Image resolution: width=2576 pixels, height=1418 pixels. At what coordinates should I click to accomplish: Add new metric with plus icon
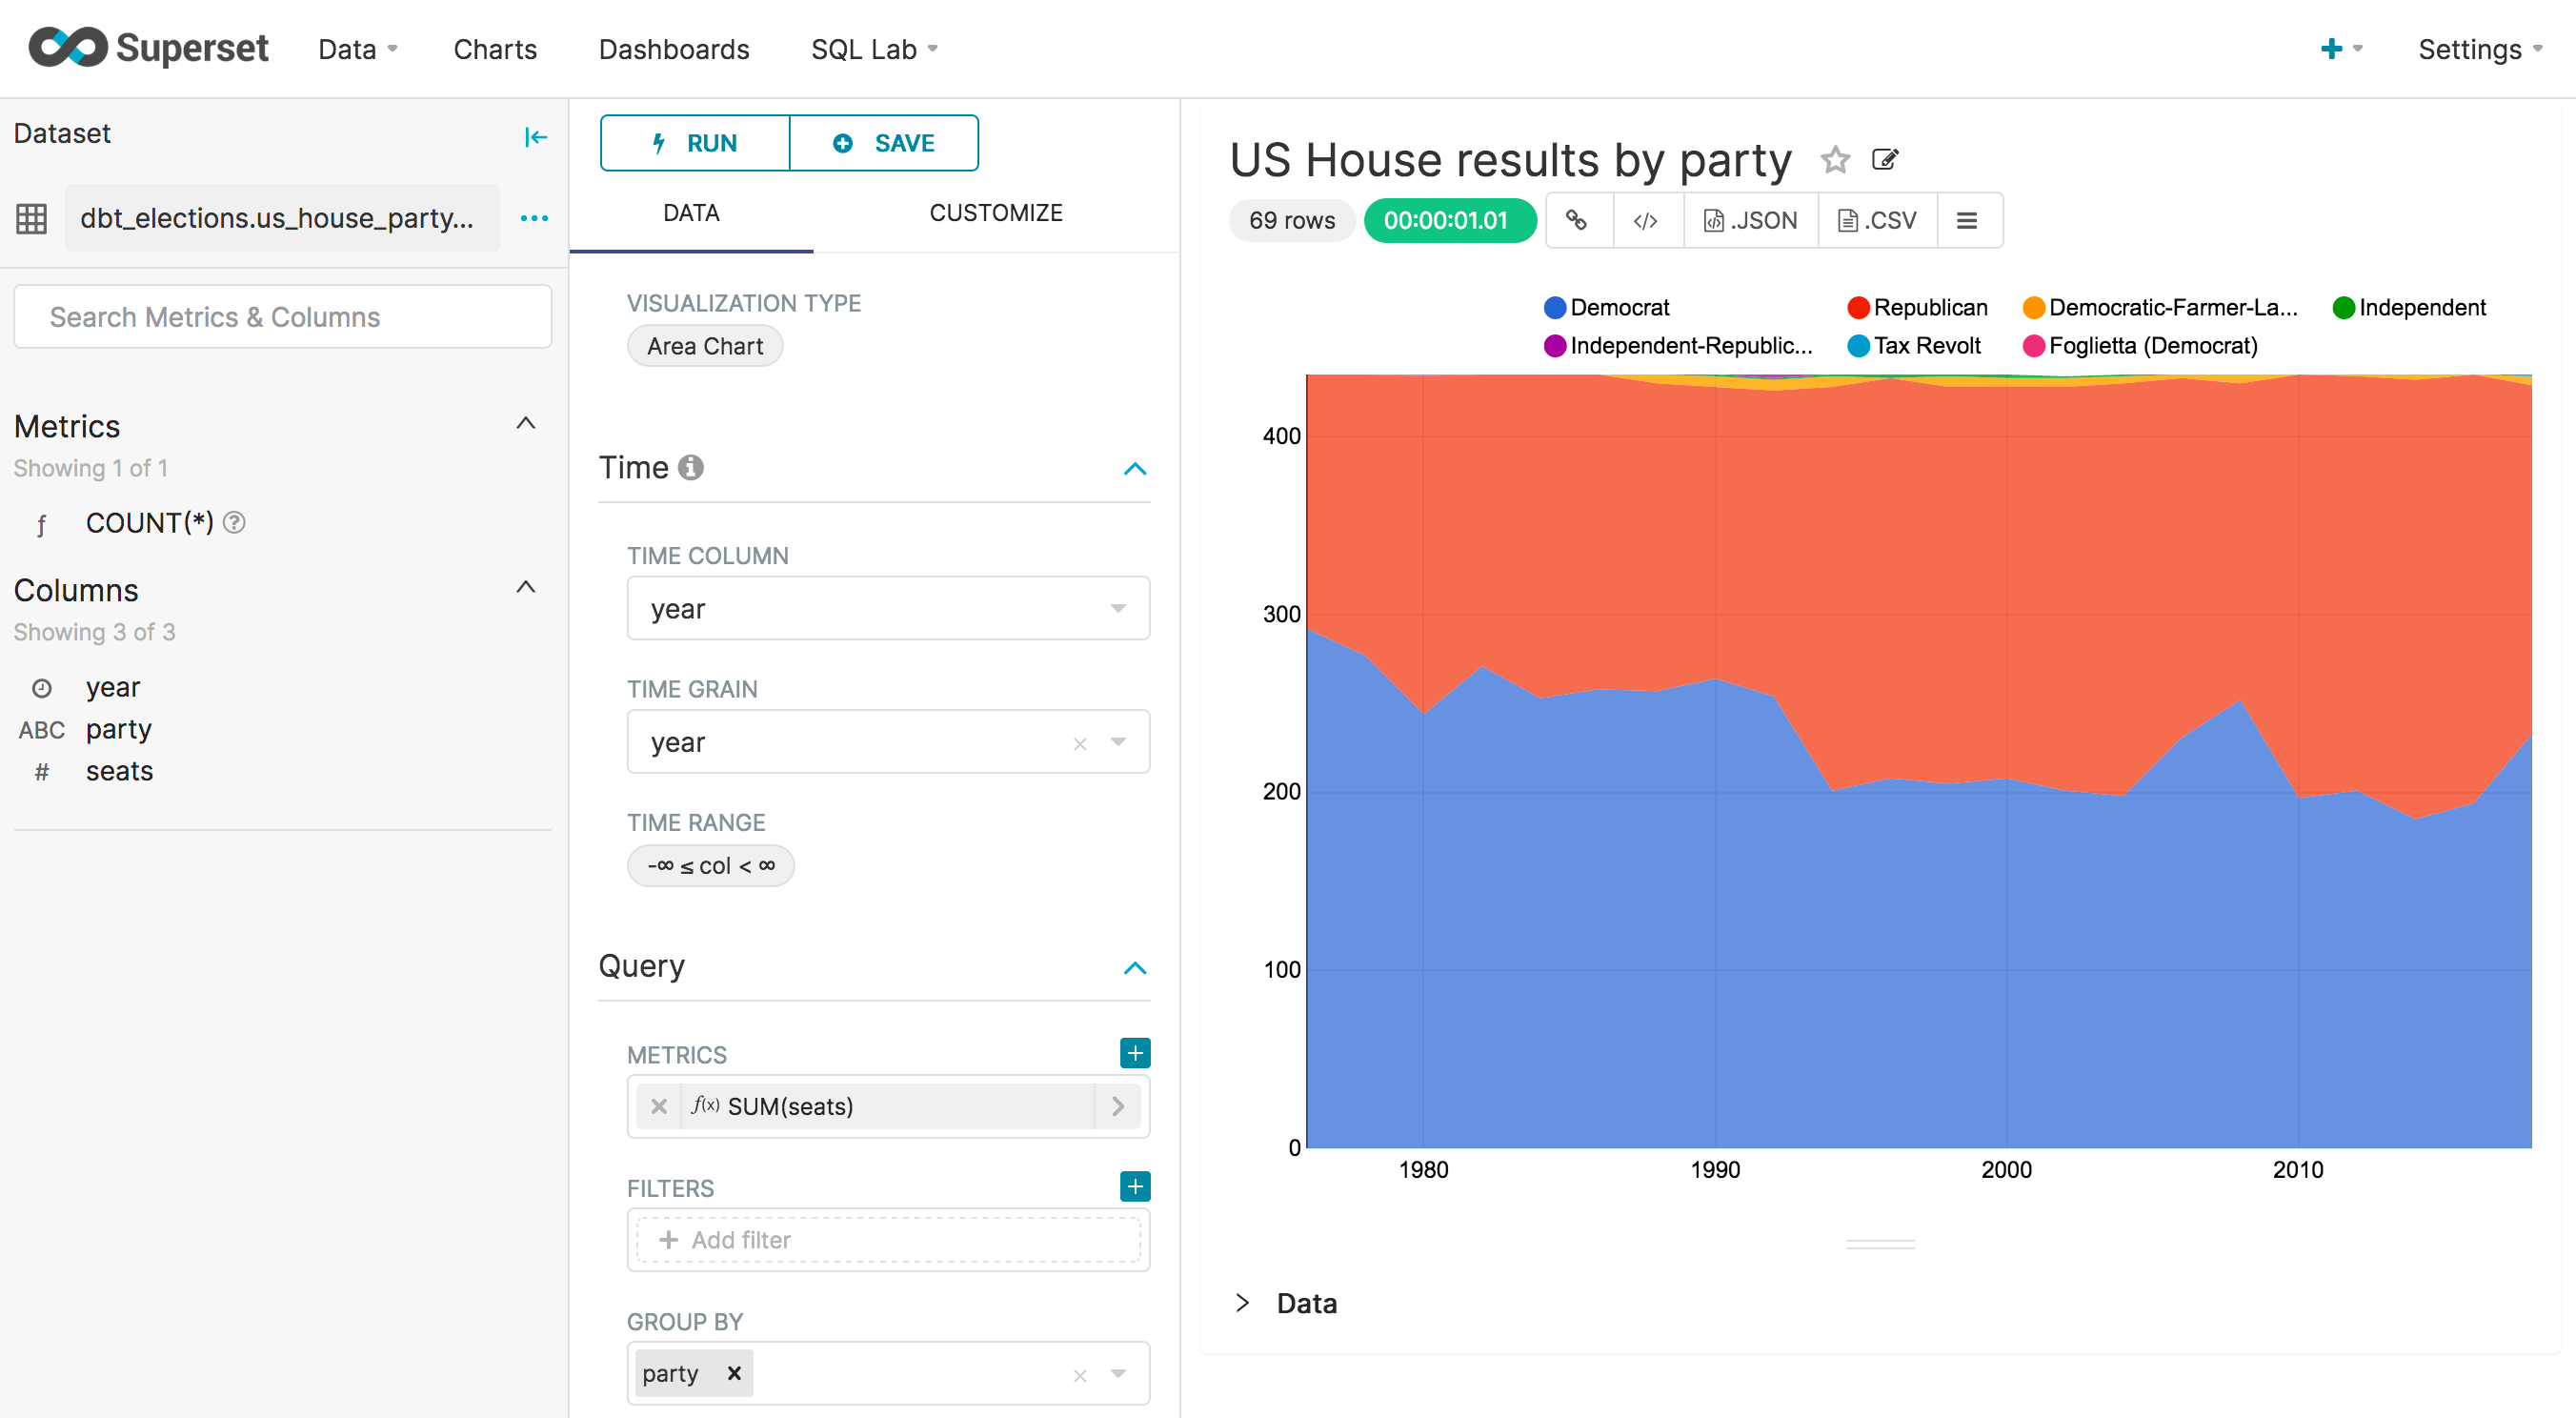click(x=1134, y=1052)
